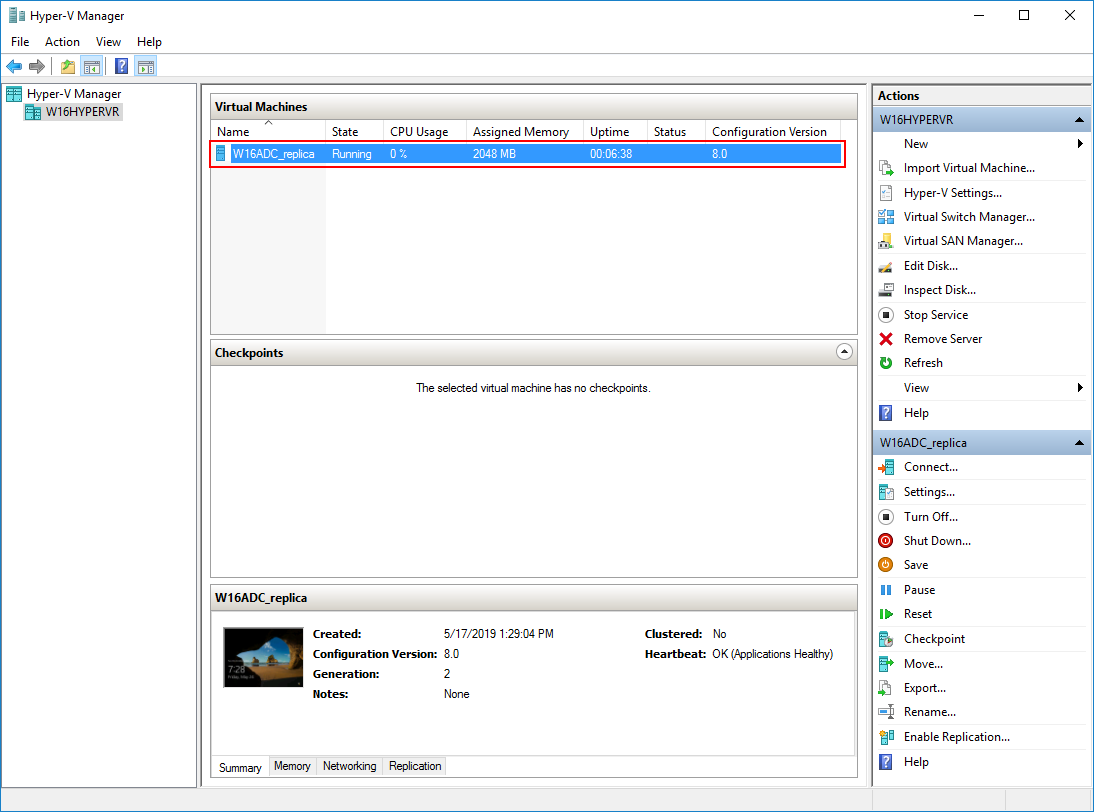Click the red Shut Down icon
1094x812 pixels.
pyautogui.click(x=886, y=541)
